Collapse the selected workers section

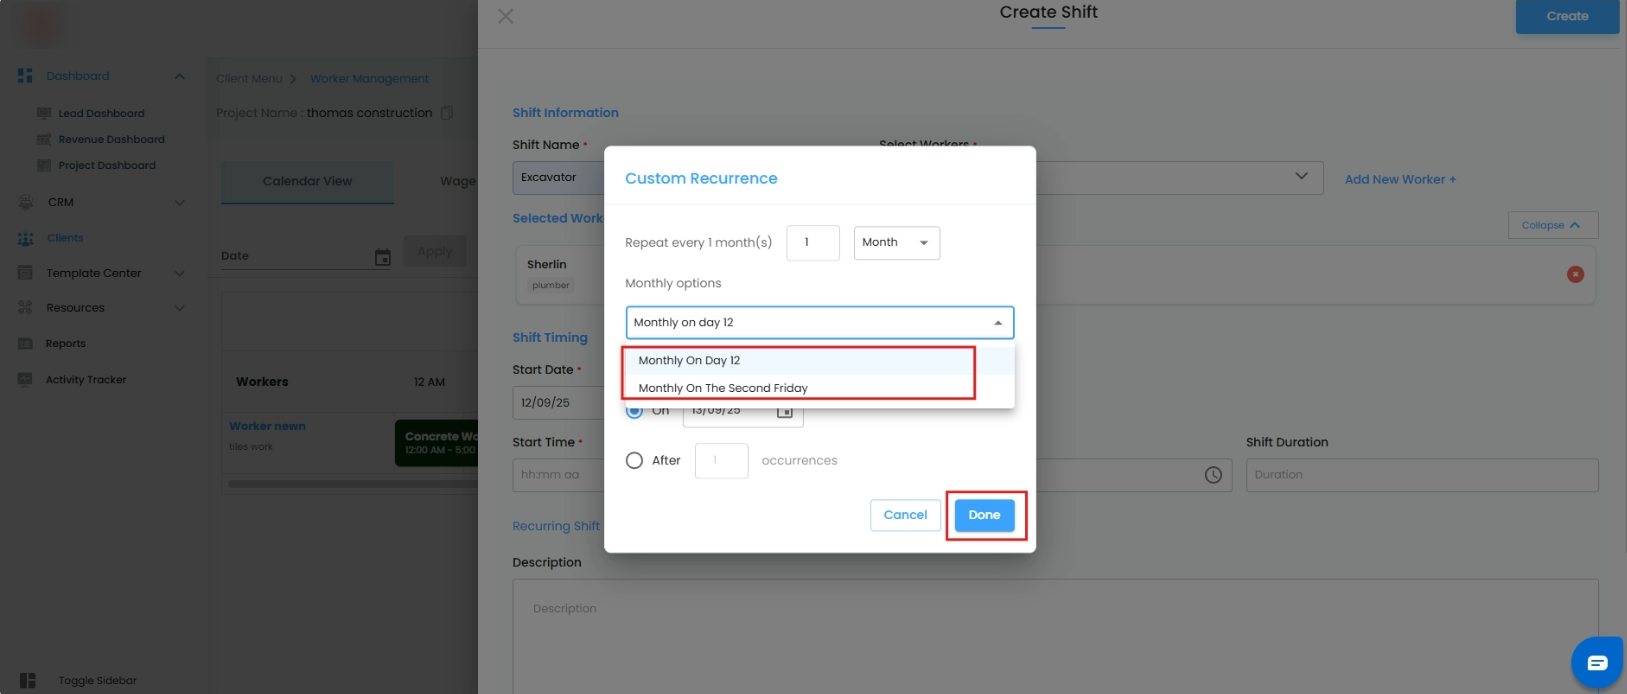tap(1552, 225)
